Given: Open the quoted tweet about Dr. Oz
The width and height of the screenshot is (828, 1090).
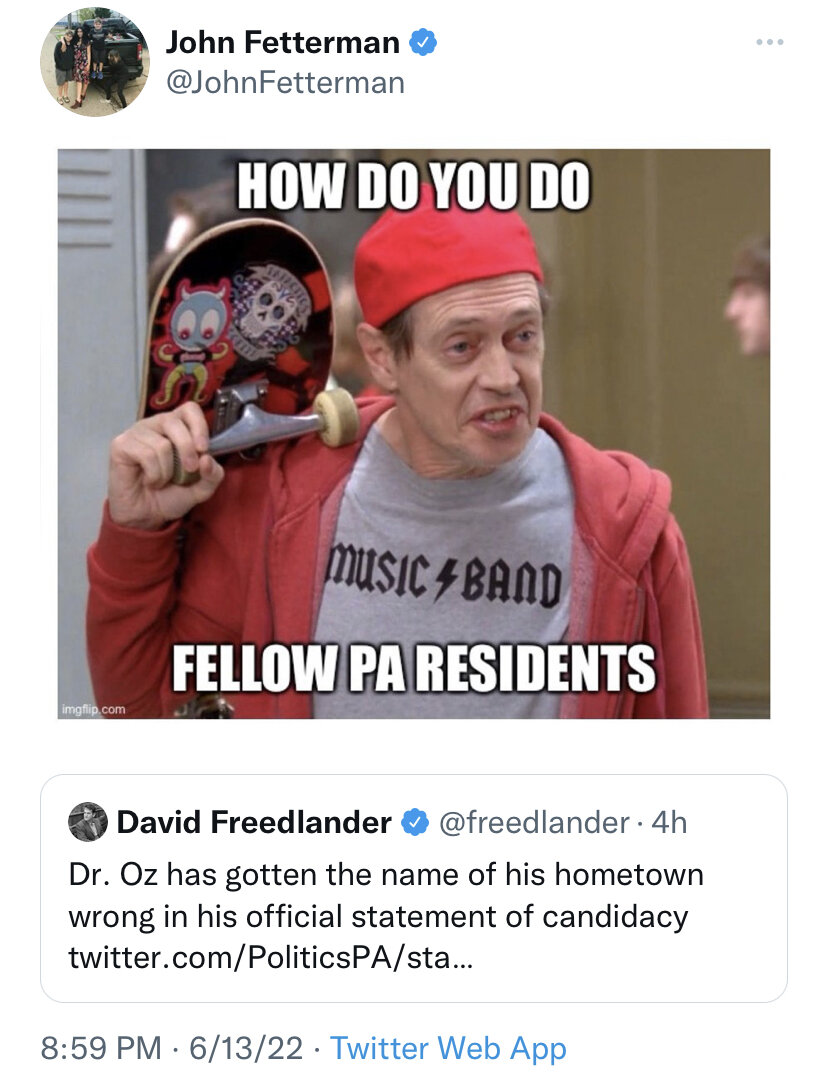Looking at the screenshot, I should (x=414, y=888).
